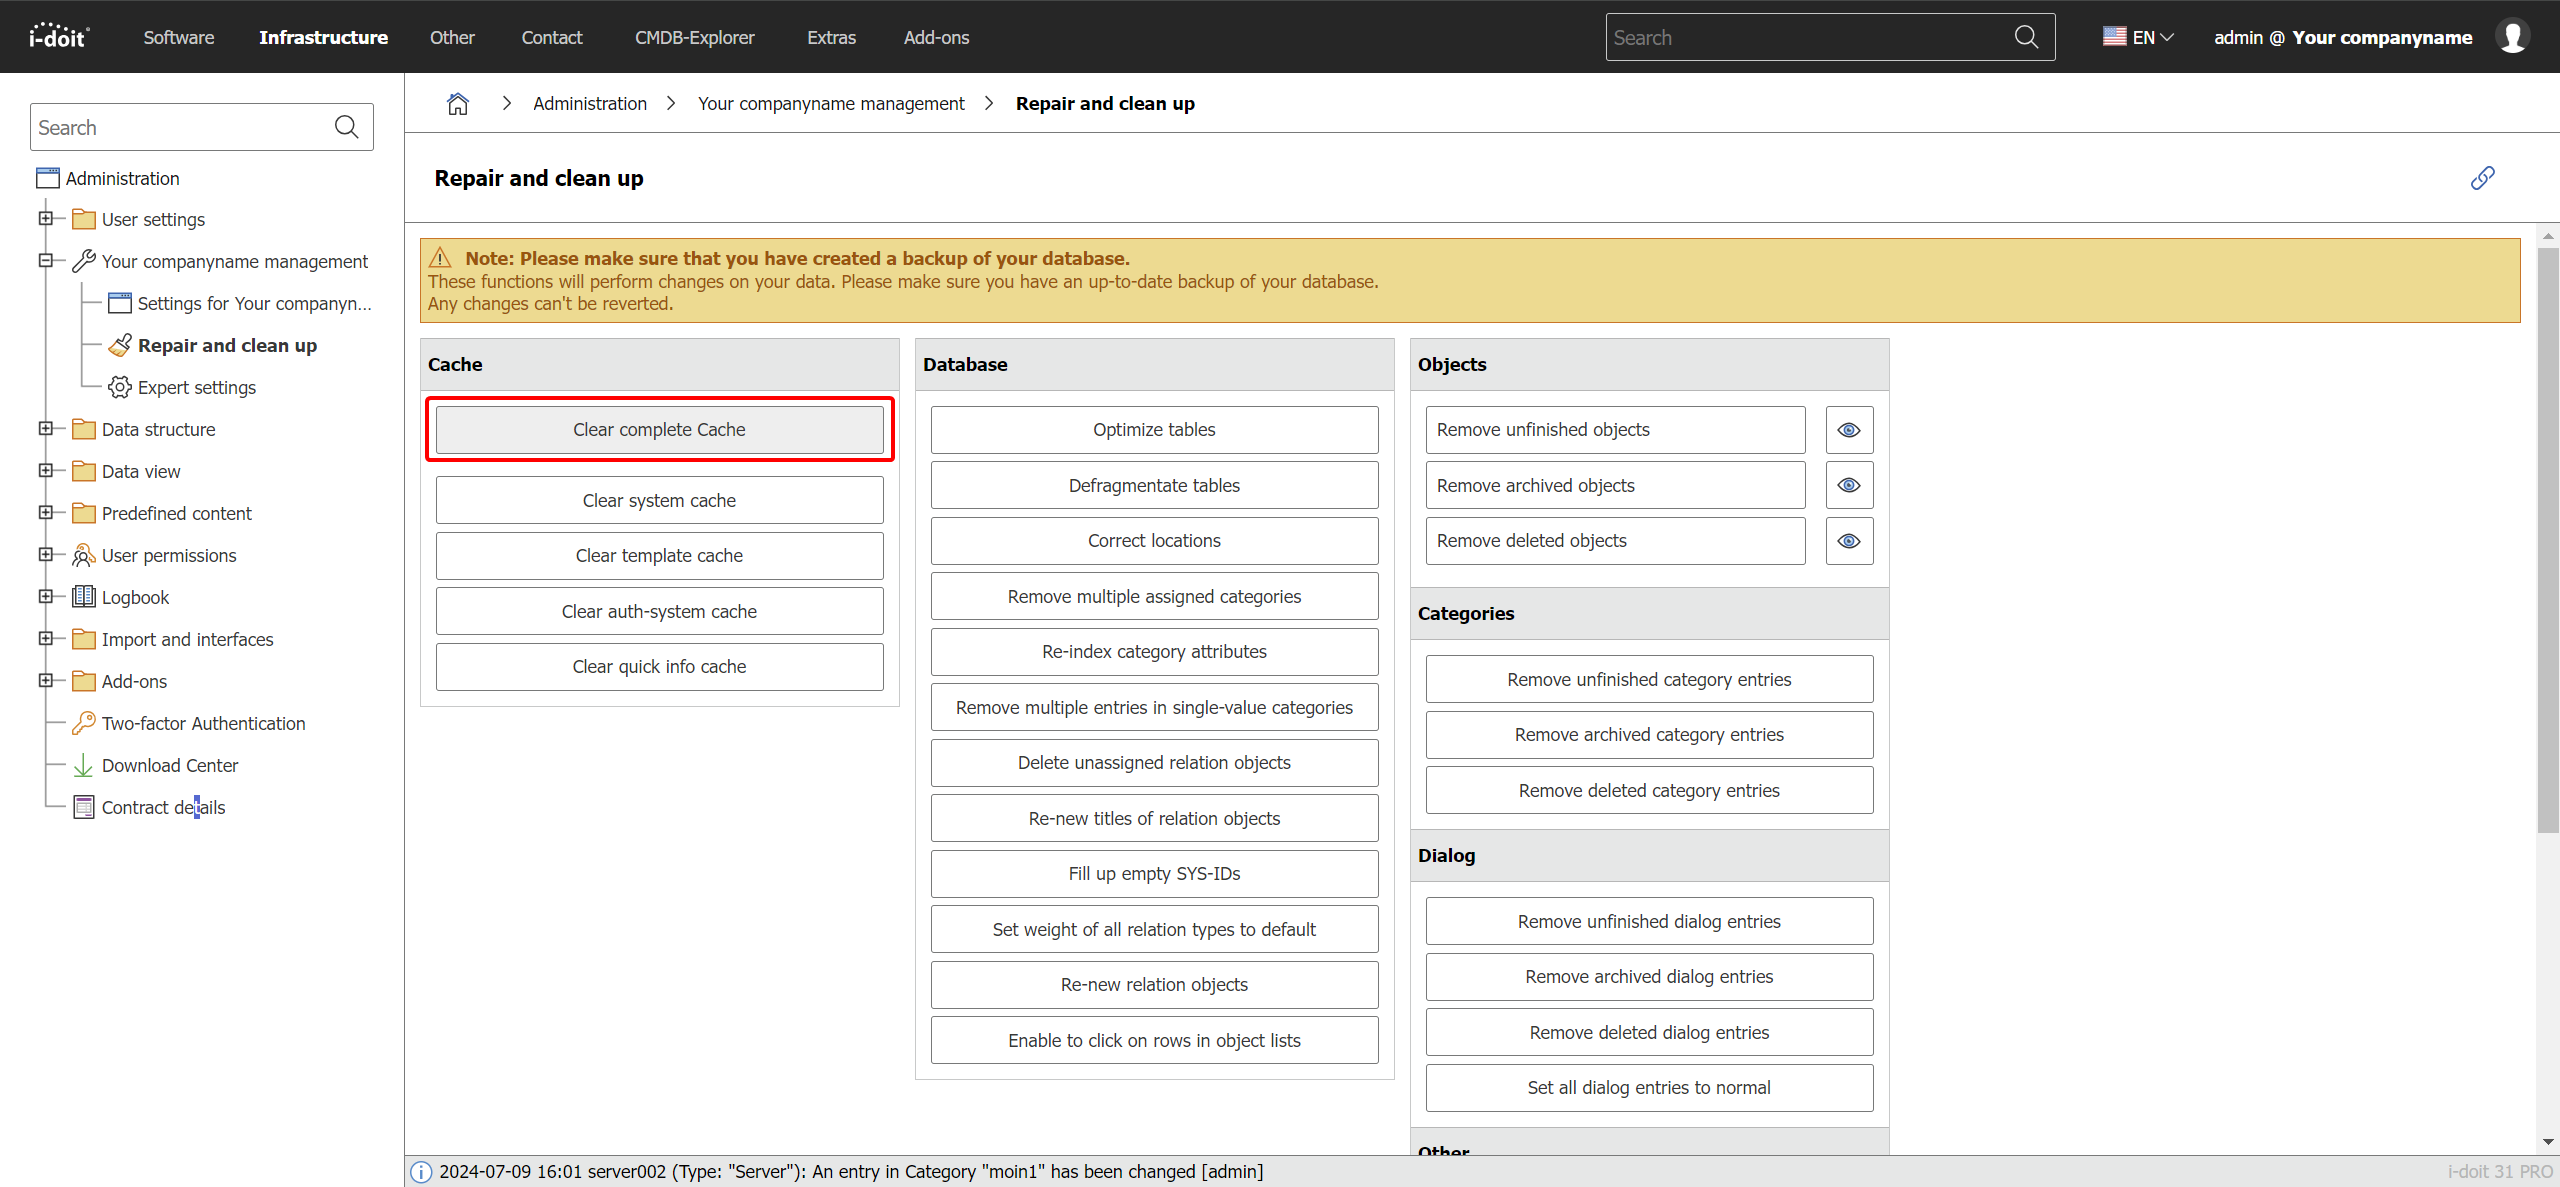Click the Data view folder icon

84,471
